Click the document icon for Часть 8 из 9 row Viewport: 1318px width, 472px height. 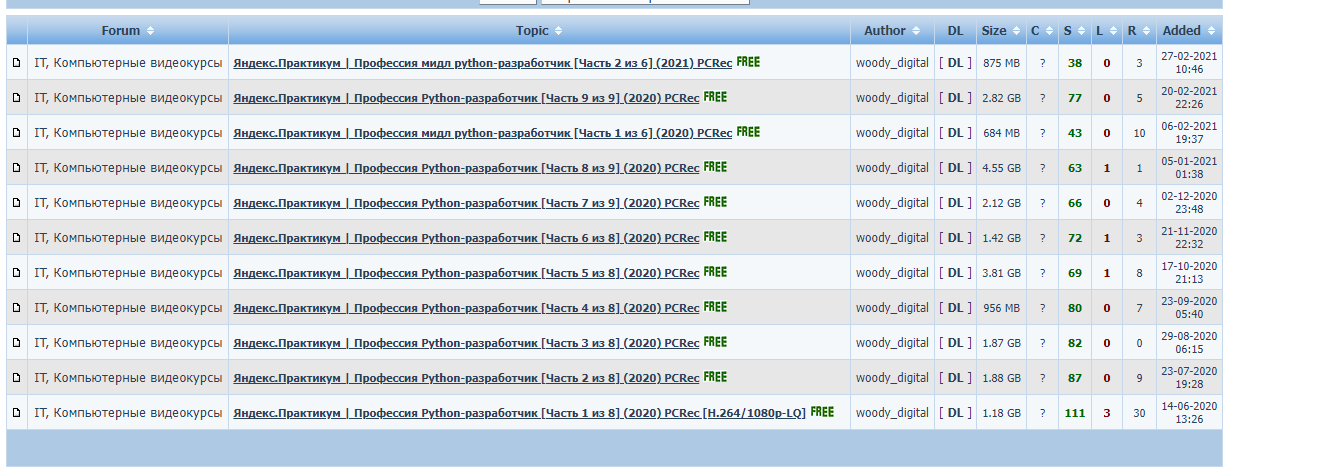click(x=16, y=168)
